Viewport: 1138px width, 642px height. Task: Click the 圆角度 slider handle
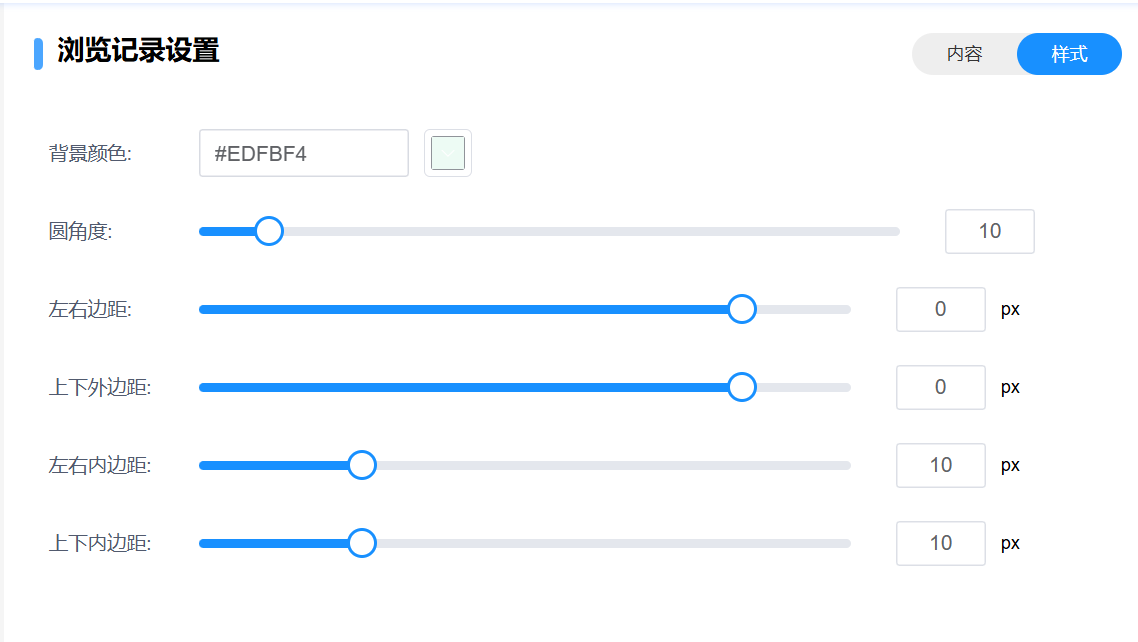tap(268, 231)
